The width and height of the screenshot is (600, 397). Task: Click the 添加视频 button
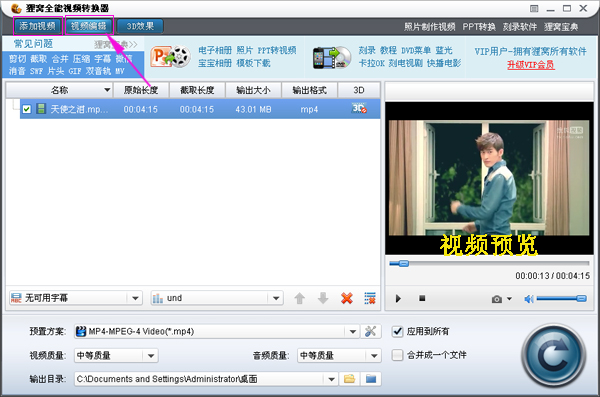(x=38, y=26)
